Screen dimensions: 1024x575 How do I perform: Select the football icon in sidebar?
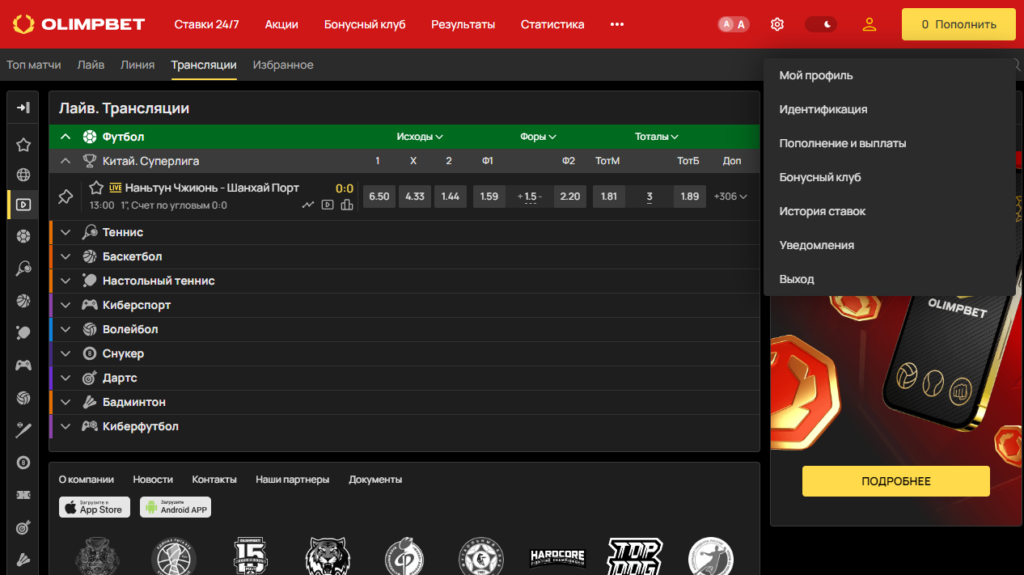tap(24, 236)
